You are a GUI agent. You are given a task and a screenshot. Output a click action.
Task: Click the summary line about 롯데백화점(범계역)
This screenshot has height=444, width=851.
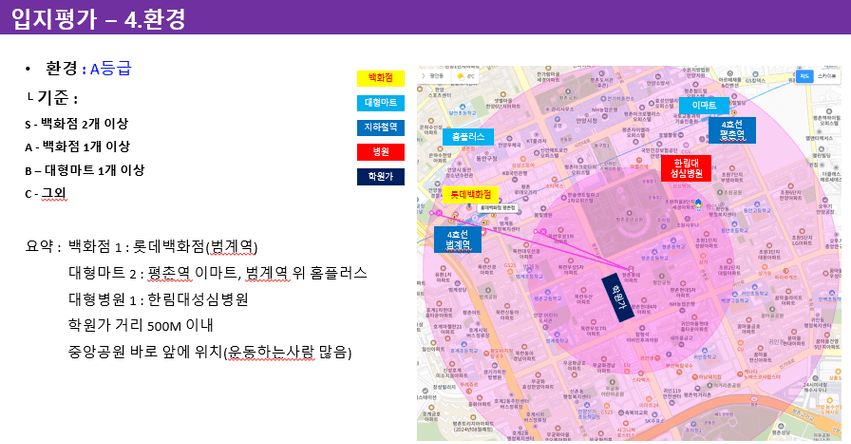[x=163, y=247]
